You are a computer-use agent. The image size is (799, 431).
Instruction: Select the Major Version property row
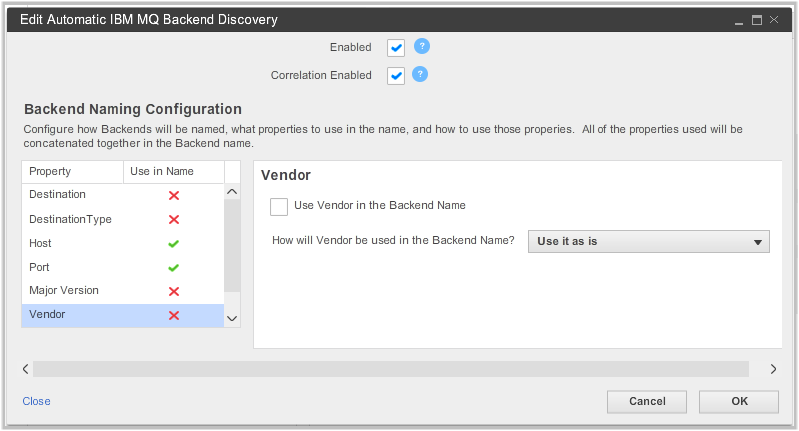(x=123, y=291)
